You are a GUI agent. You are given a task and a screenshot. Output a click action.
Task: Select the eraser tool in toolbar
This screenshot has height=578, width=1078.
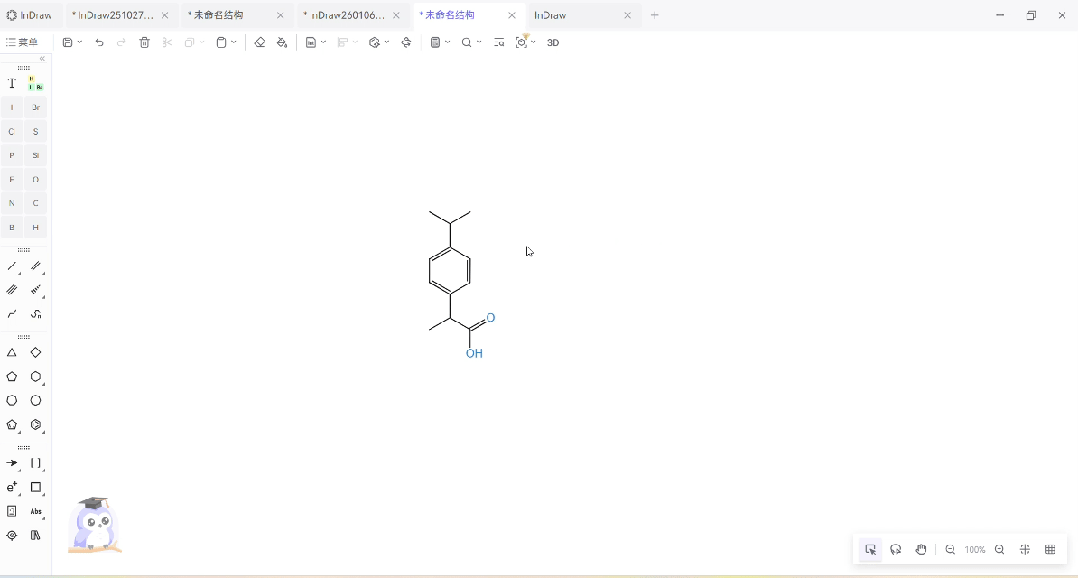[259, 43]
